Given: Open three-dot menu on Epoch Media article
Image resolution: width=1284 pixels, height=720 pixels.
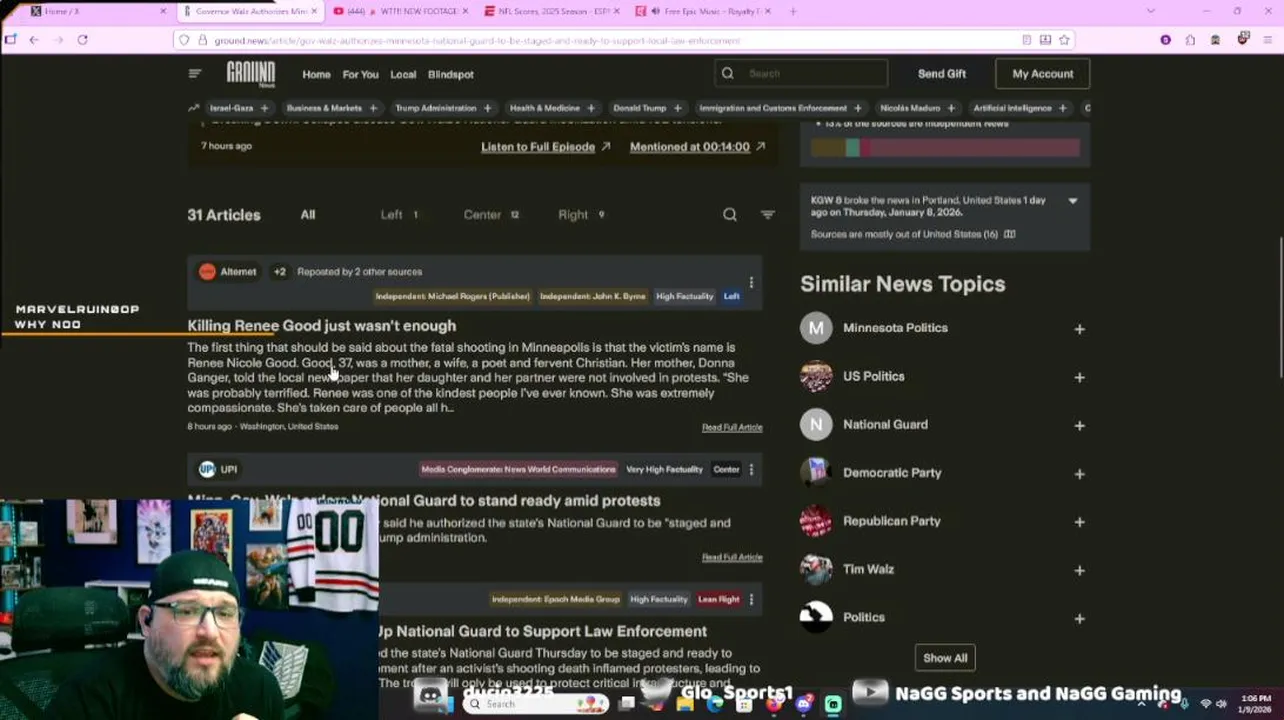Looking at the screenshot, I should pyautogui.click(x=751, y=599).
